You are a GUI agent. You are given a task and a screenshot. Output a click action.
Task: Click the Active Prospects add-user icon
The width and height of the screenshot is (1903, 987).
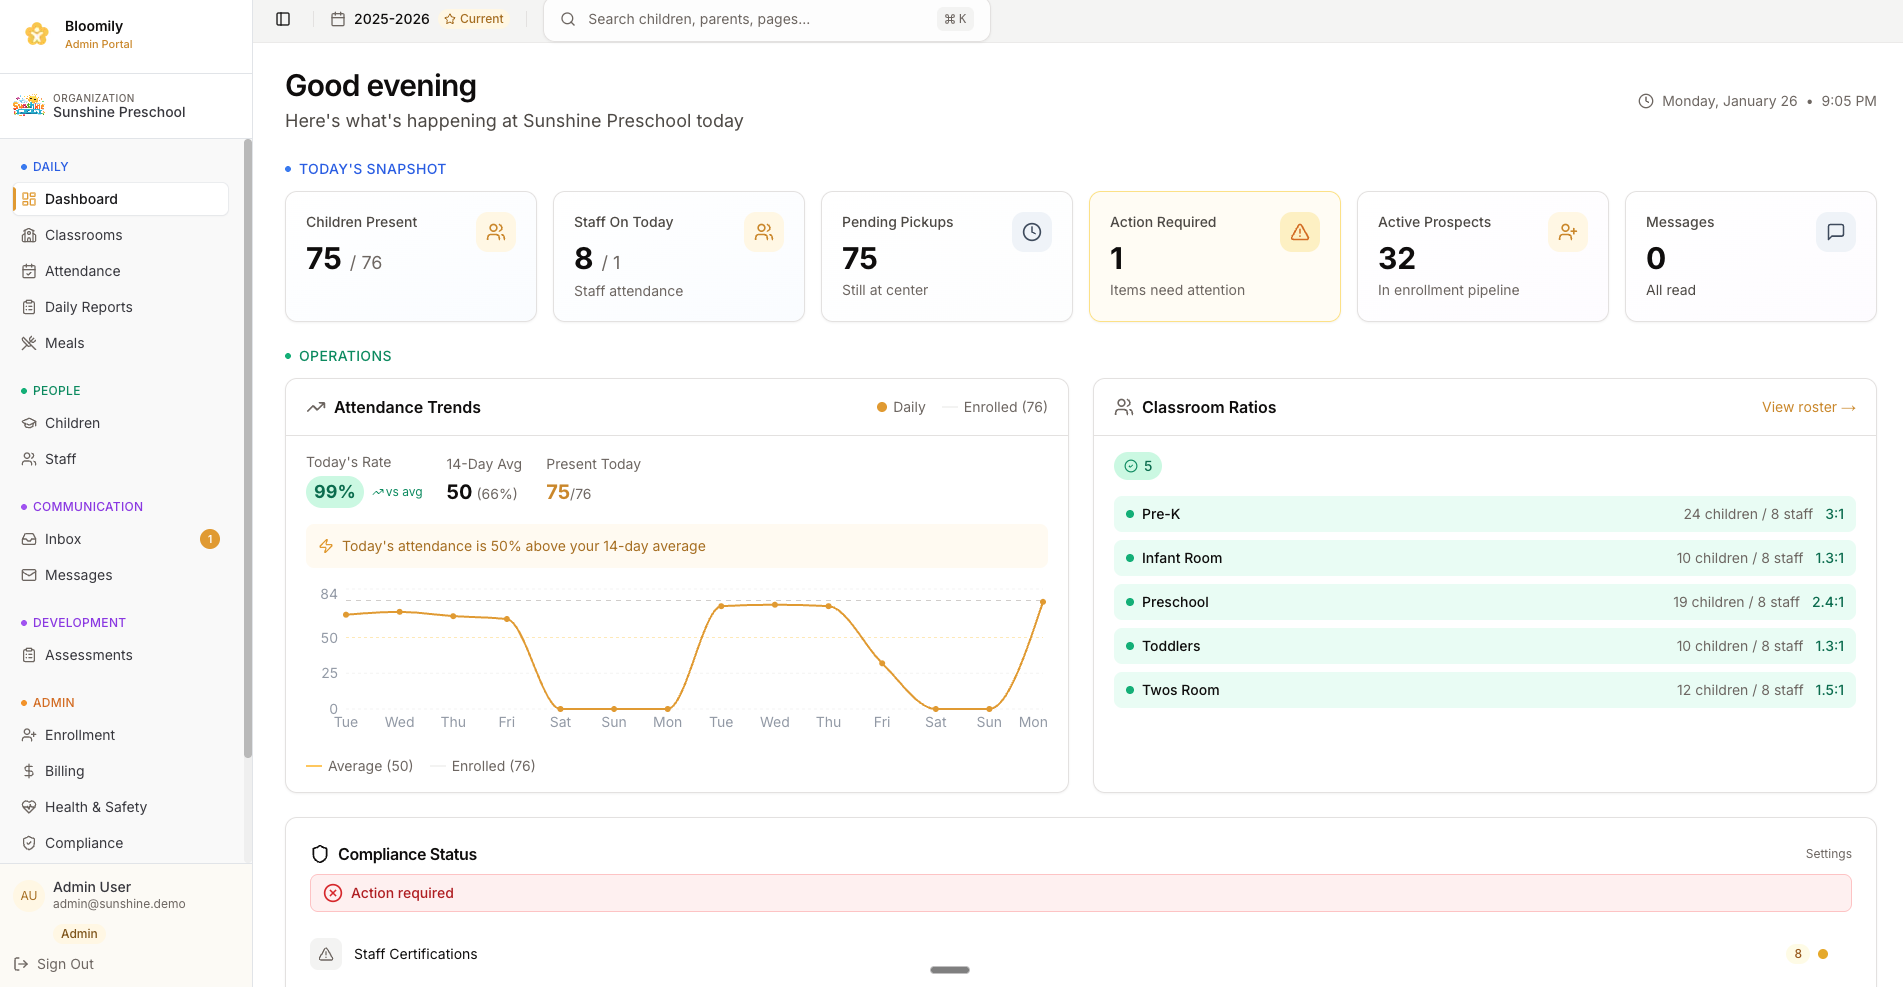[x=1568, y=232]
